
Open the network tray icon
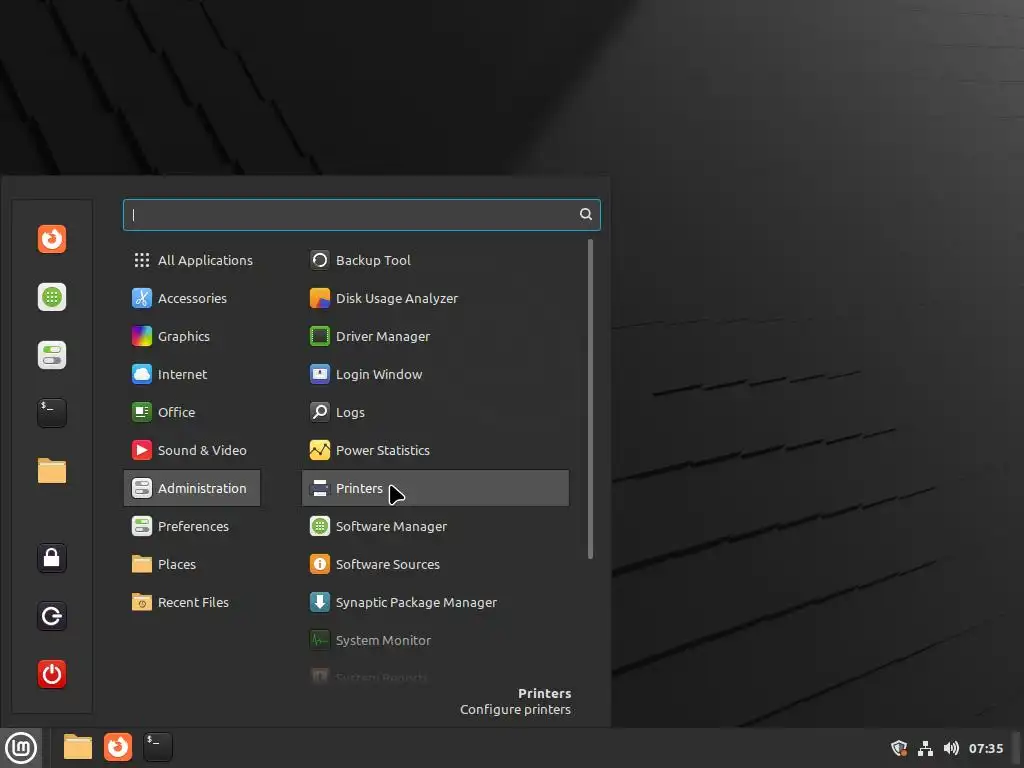click(925, 748)
